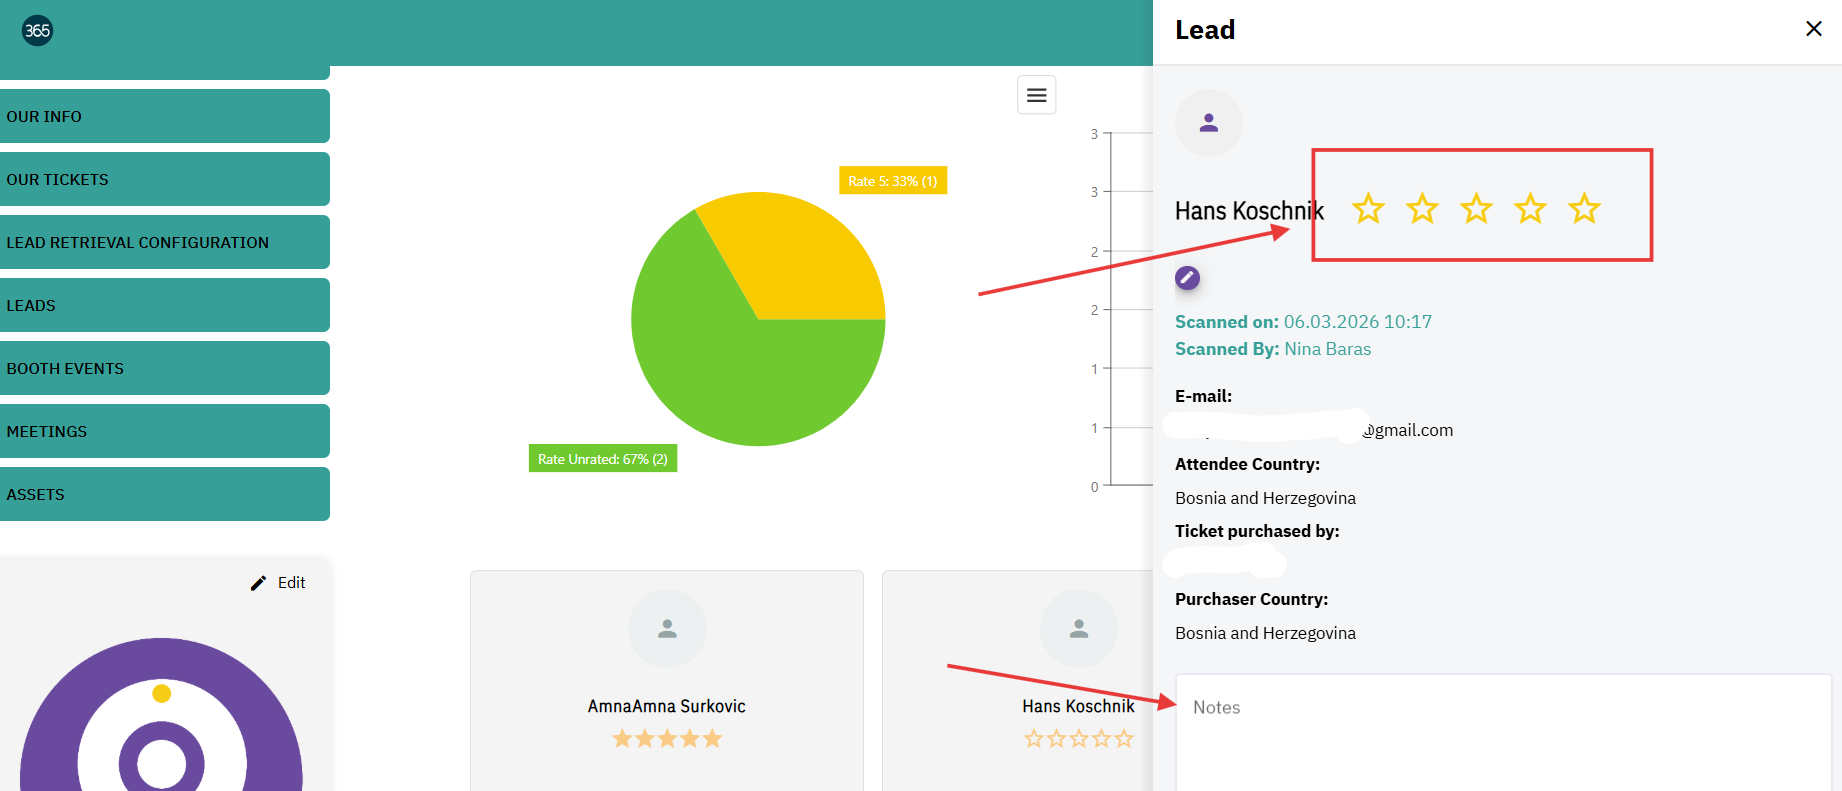Click the 365 logo icon

tap(37, 30)
